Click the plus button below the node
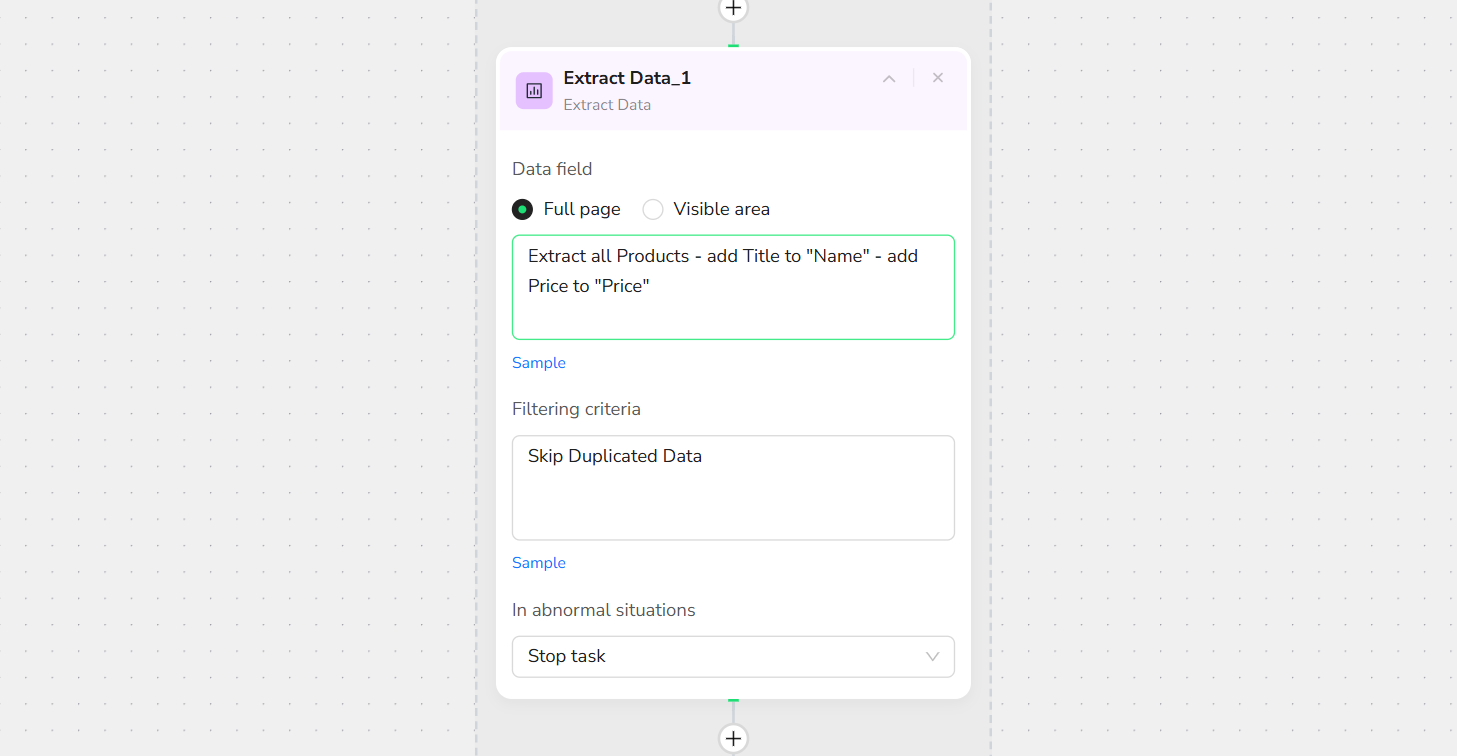This screenshot has height=756, width=1457. (x=733, y=738)
